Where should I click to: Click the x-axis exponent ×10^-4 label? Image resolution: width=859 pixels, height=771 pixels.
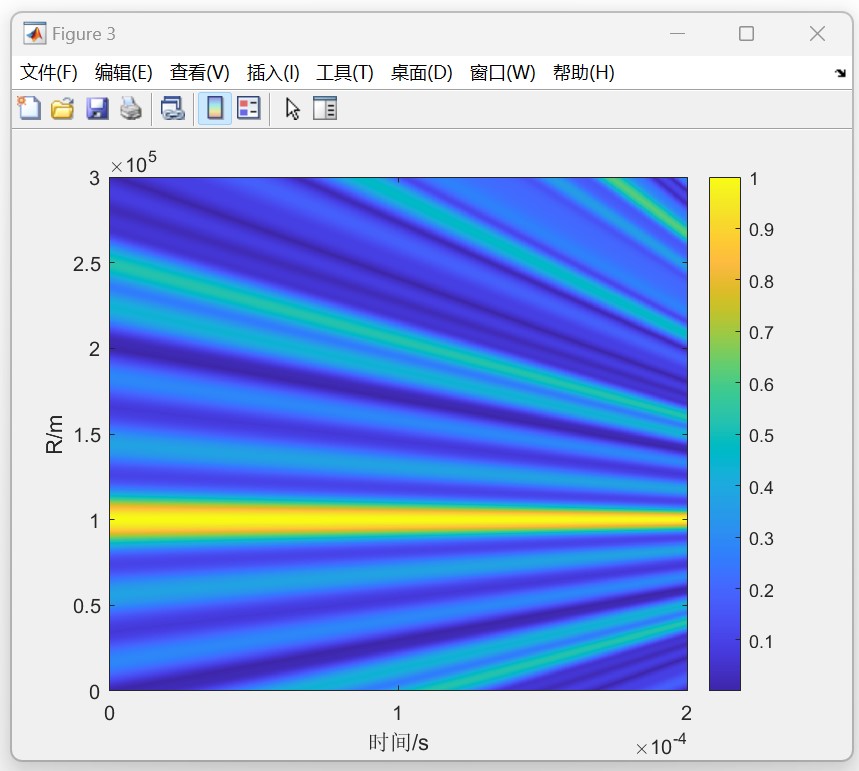pos(661,745)
